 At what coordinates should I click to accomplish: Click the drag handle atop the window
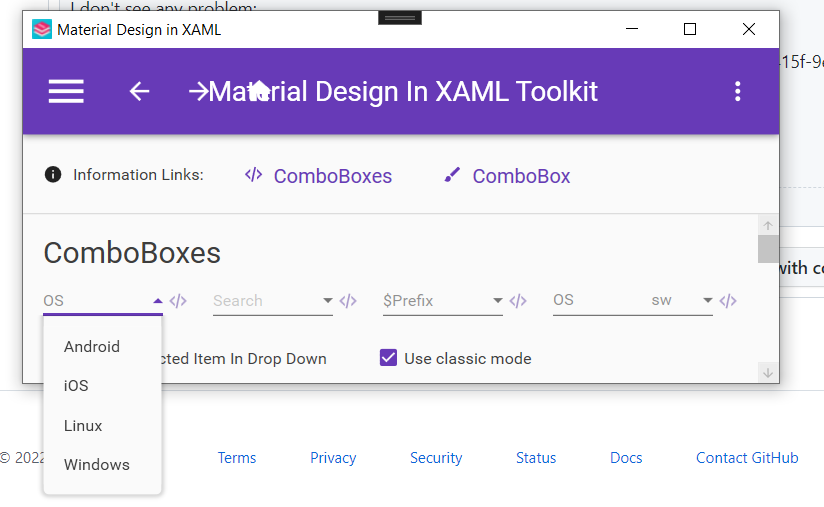(399, 18)
